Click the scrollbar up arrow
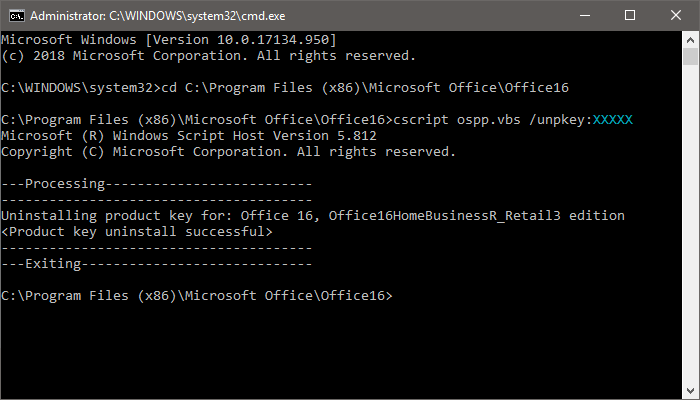 click(690, 39)
